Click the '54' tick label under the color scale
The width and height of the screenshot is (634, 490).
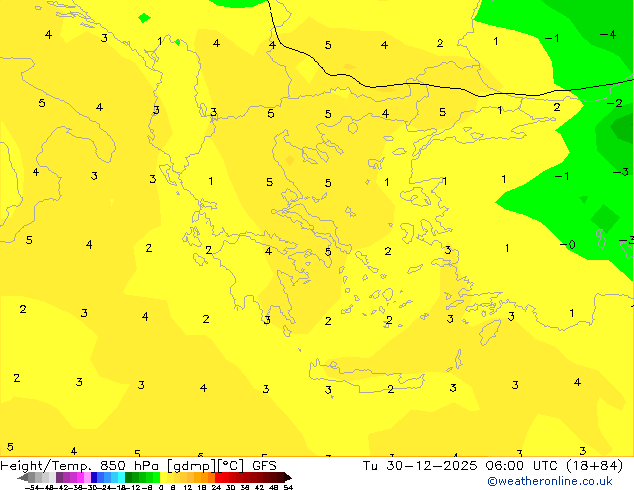pos(288,487)
